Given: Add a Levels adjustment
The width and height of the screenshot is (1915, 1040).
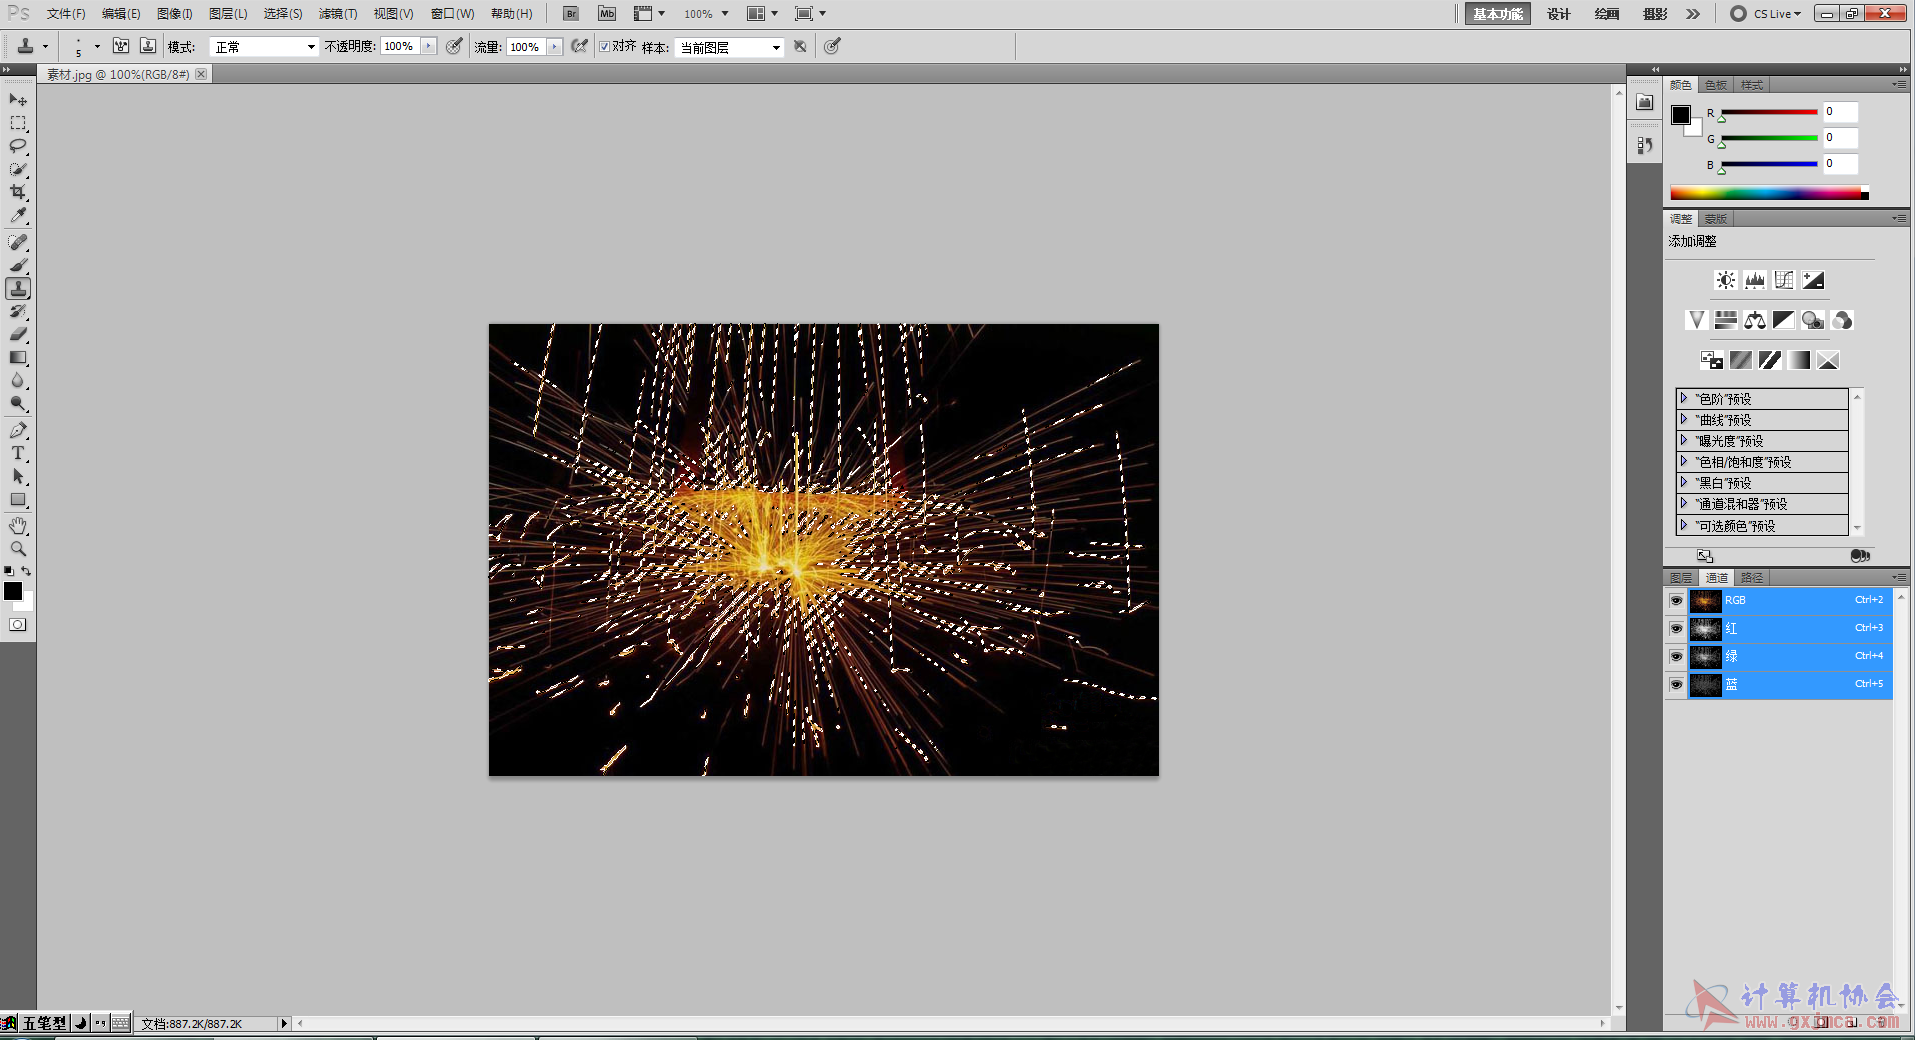Looking at the screenshot, I should [1755, 280].
